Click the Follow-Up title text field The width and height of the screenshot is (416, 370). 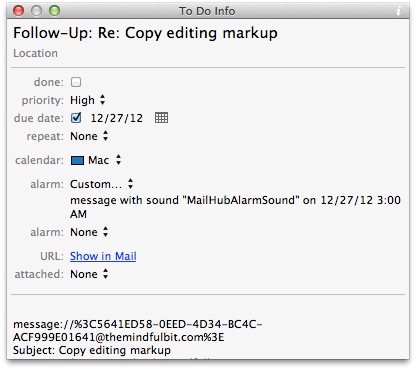point(145,33)
